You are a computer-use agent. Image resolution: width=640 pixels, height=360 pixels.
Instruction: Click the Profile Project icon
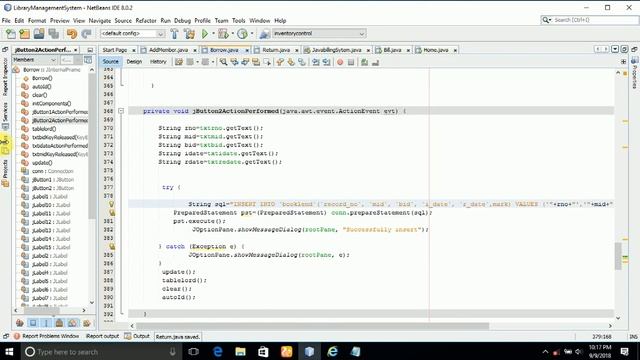tap(242, 33)
